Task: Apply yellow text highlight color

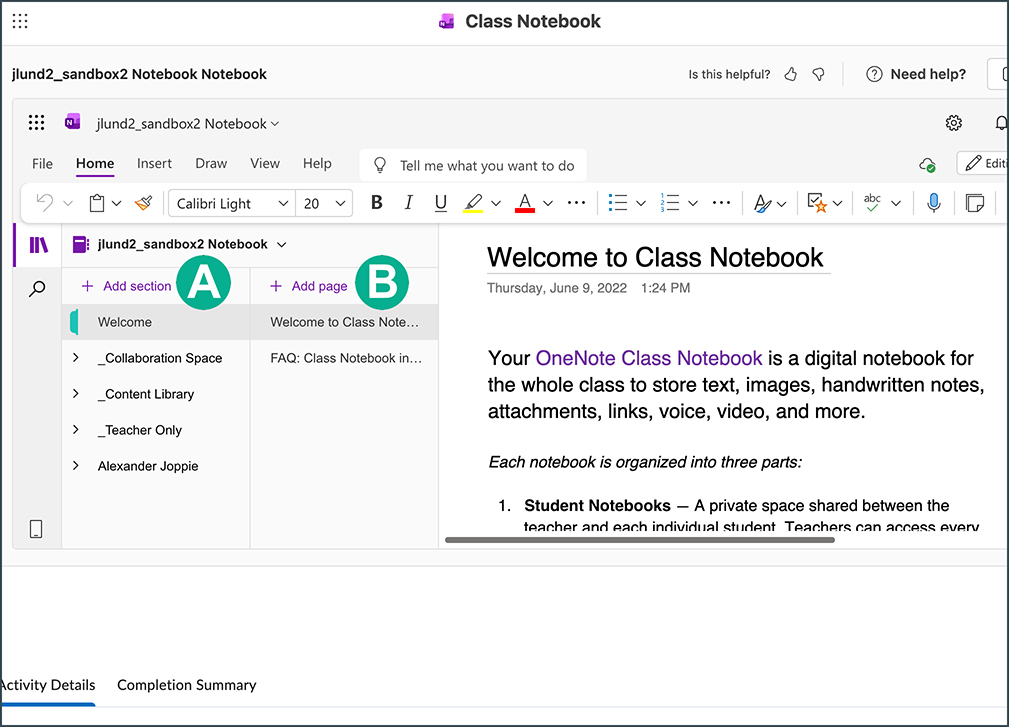Action: pos(473,203)
